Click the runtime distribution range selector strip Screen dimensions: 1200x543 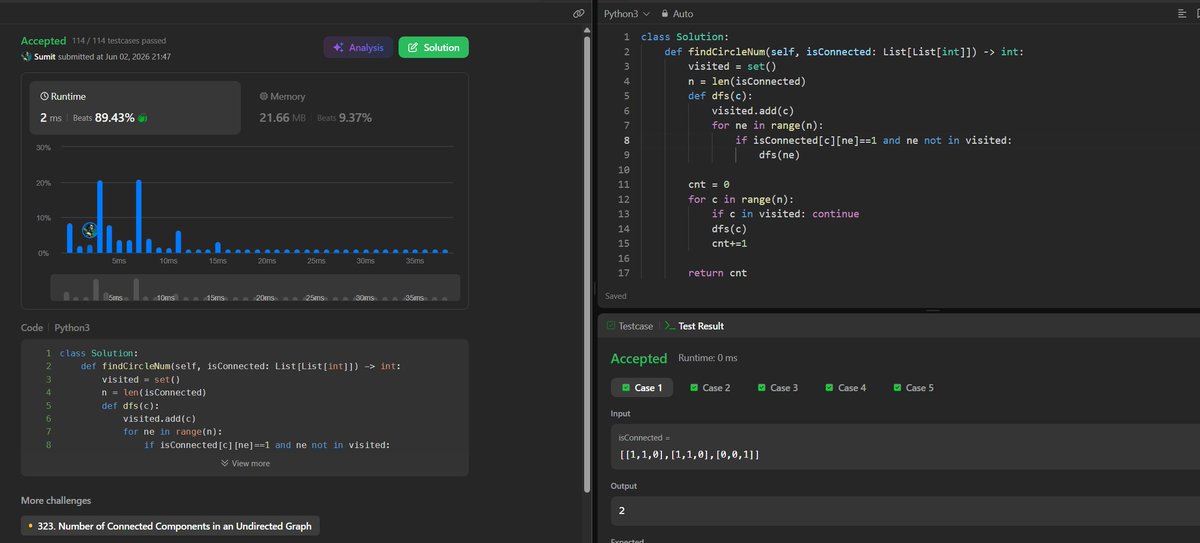point(255,288)
